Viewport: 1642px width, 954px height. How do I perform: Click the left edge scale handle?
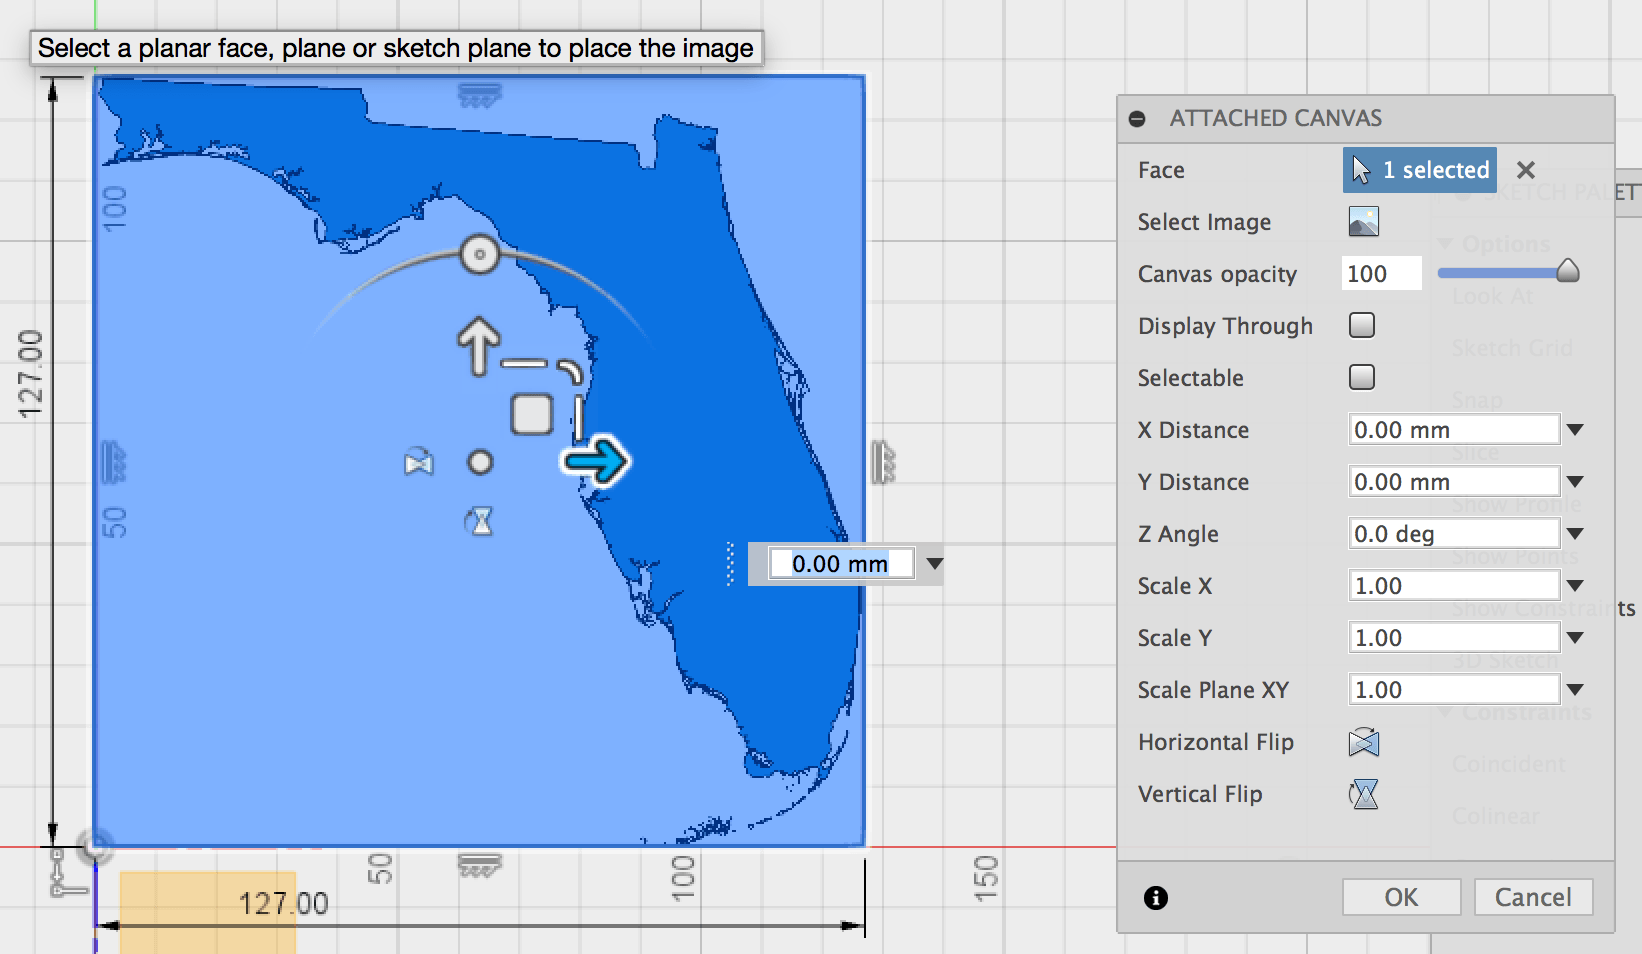click(113, 462)
